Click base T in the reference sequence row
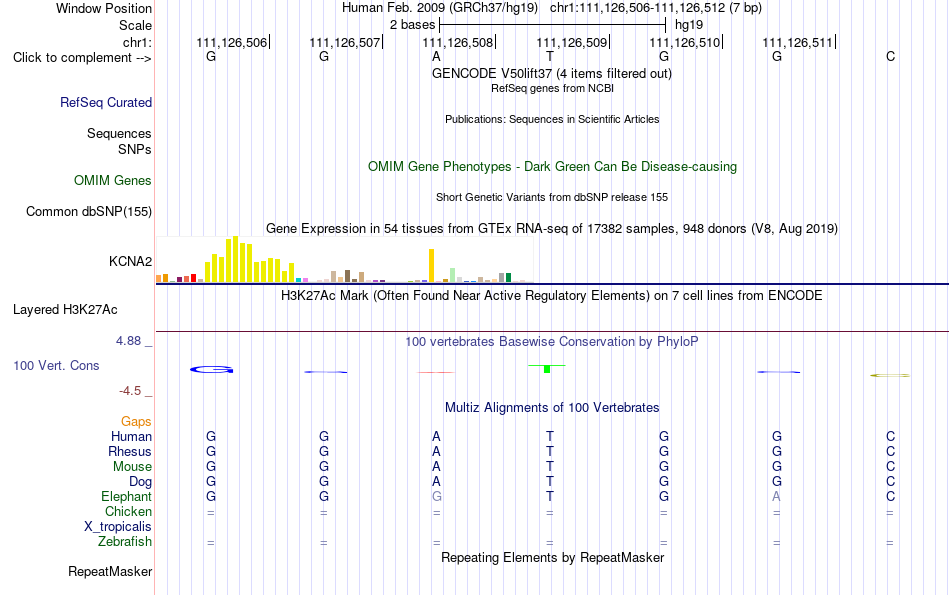The image size is (950, 595). click(550, 57)
